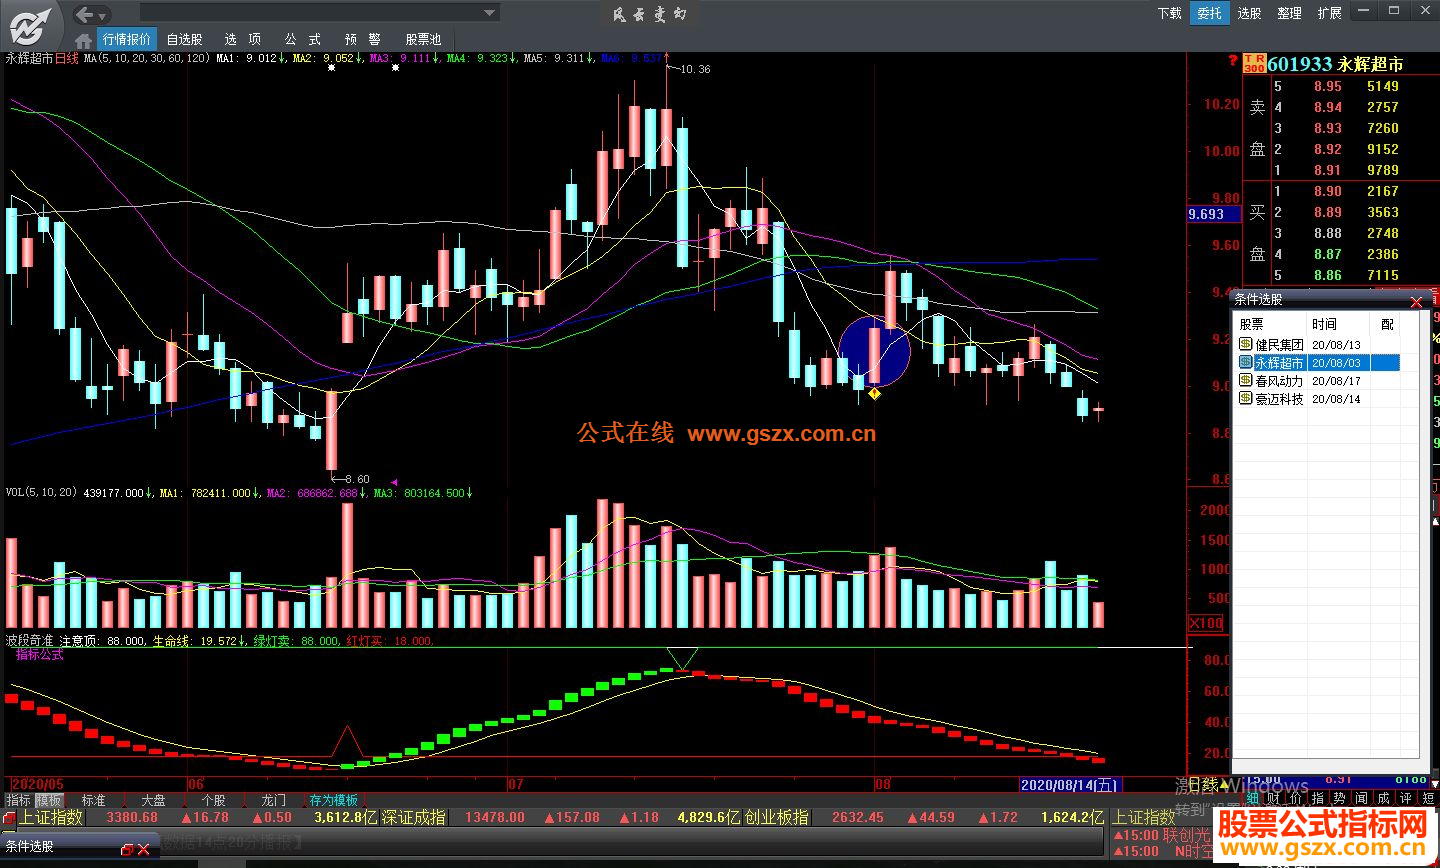This screenshot has height=868, width=1440.
Task: Click 上证指数 in the status bar
Action: click(x=52, y=818)
